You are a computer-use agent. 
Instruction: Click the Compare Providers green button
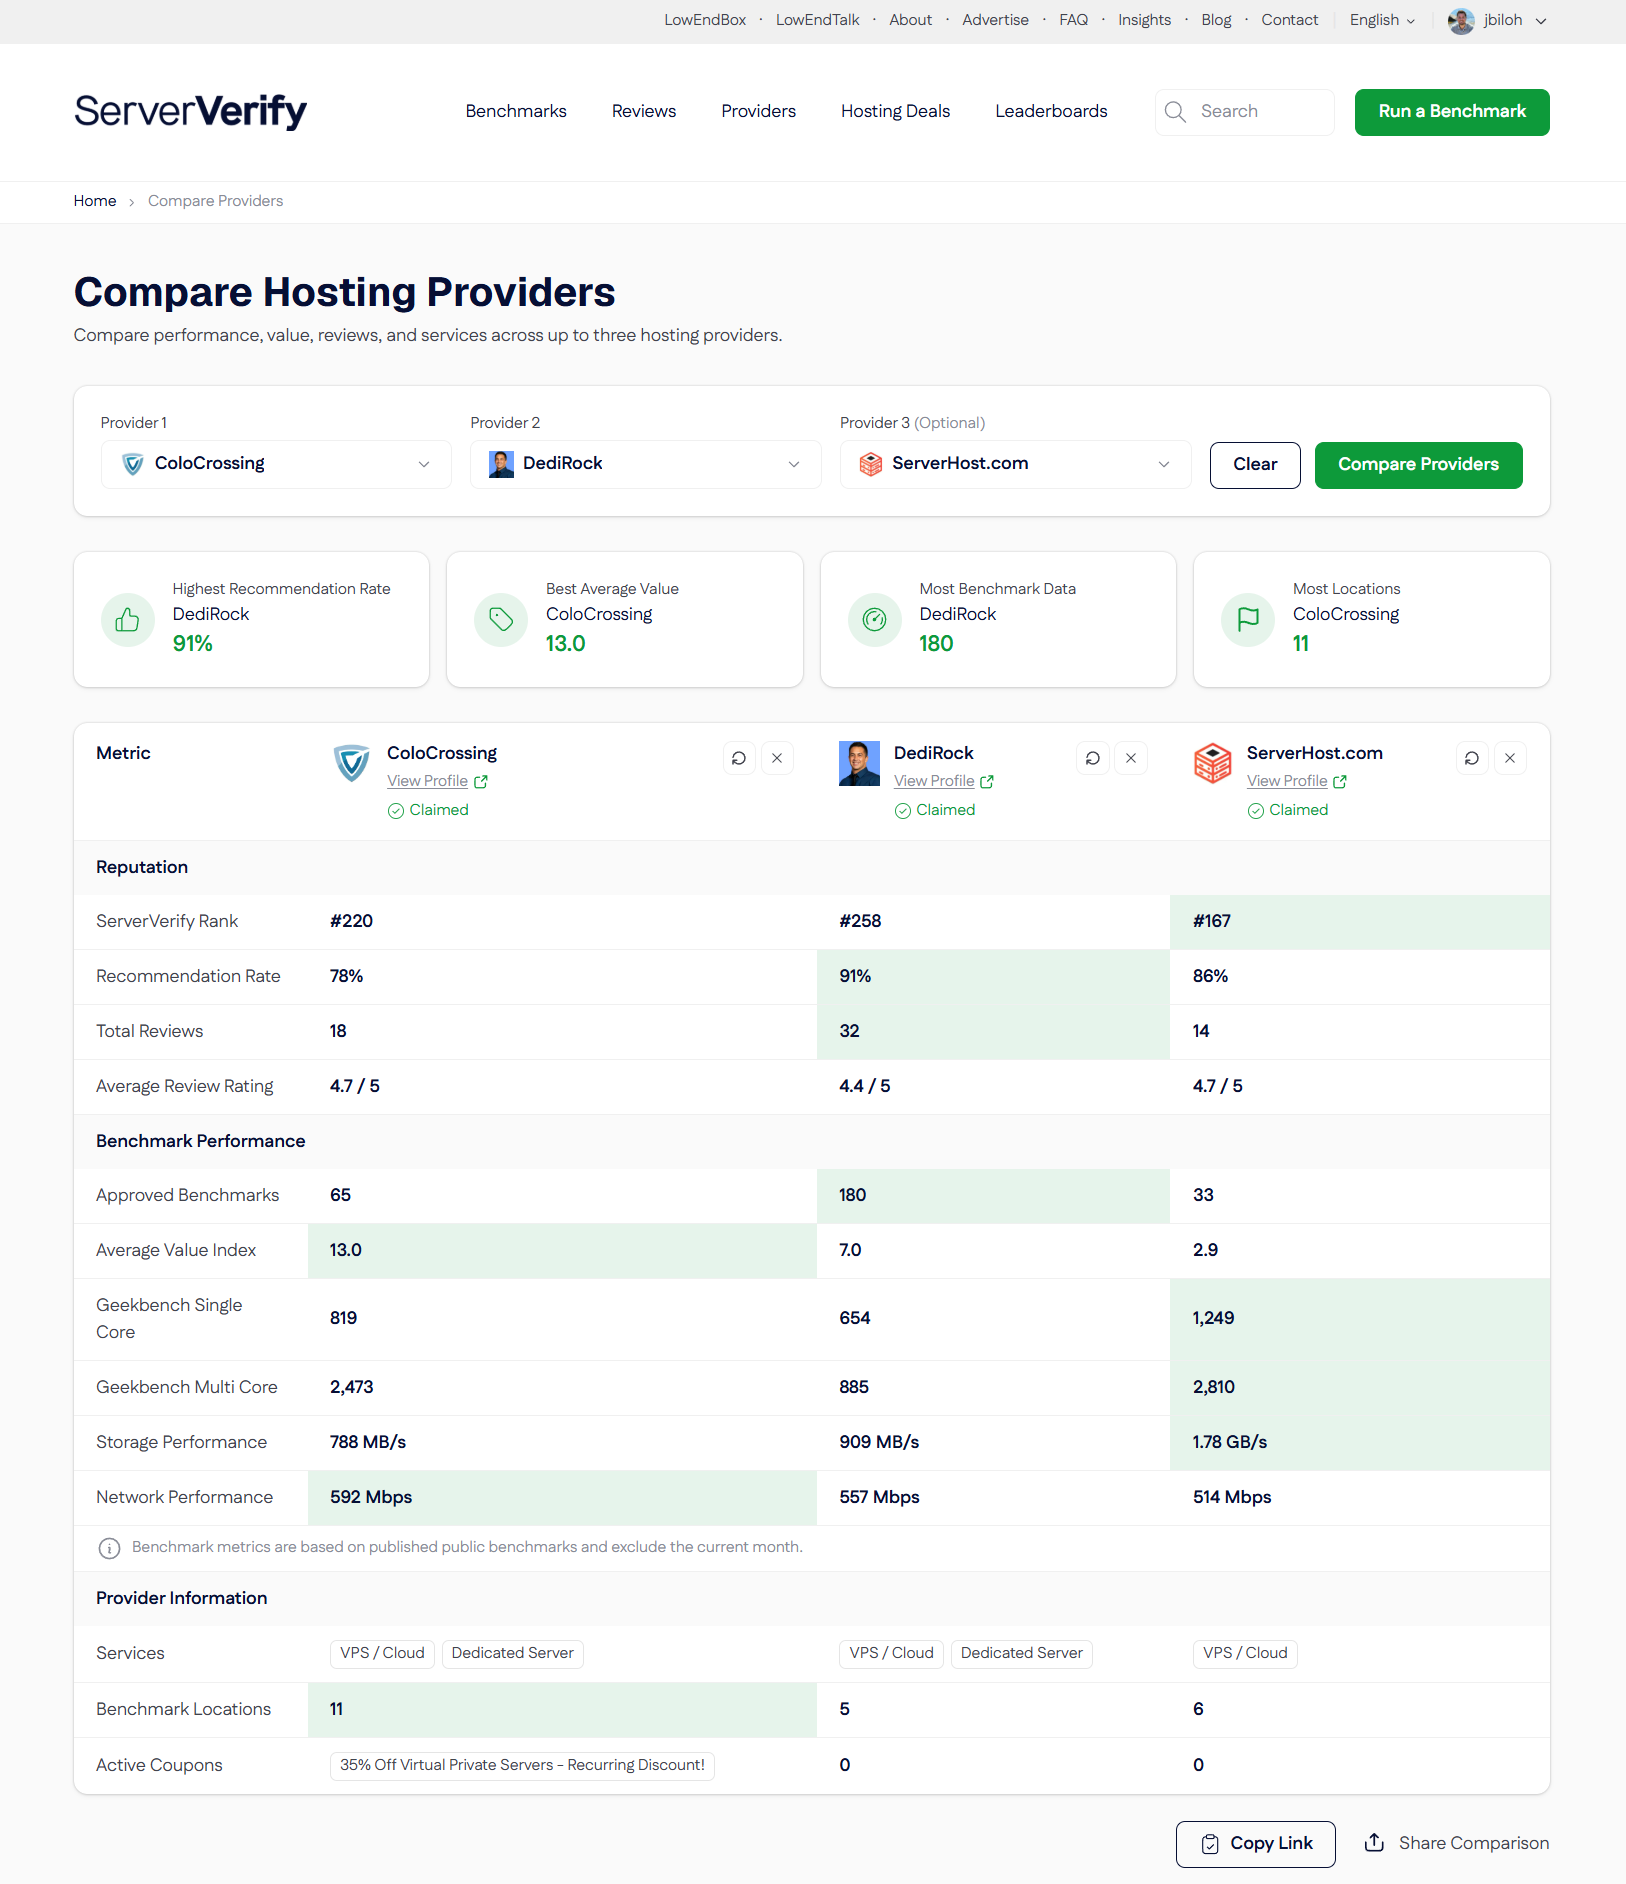pyautogui.click(x=1418, y=465)
